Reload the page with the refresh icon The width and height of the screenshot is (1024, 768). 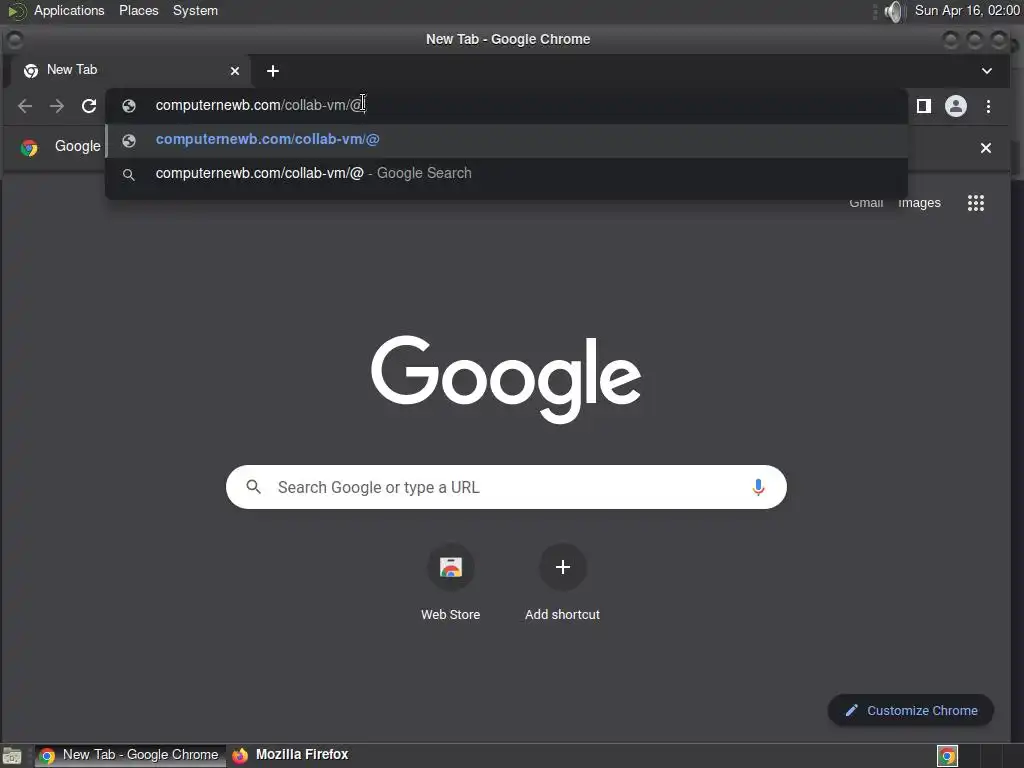(x=89, y=106)
